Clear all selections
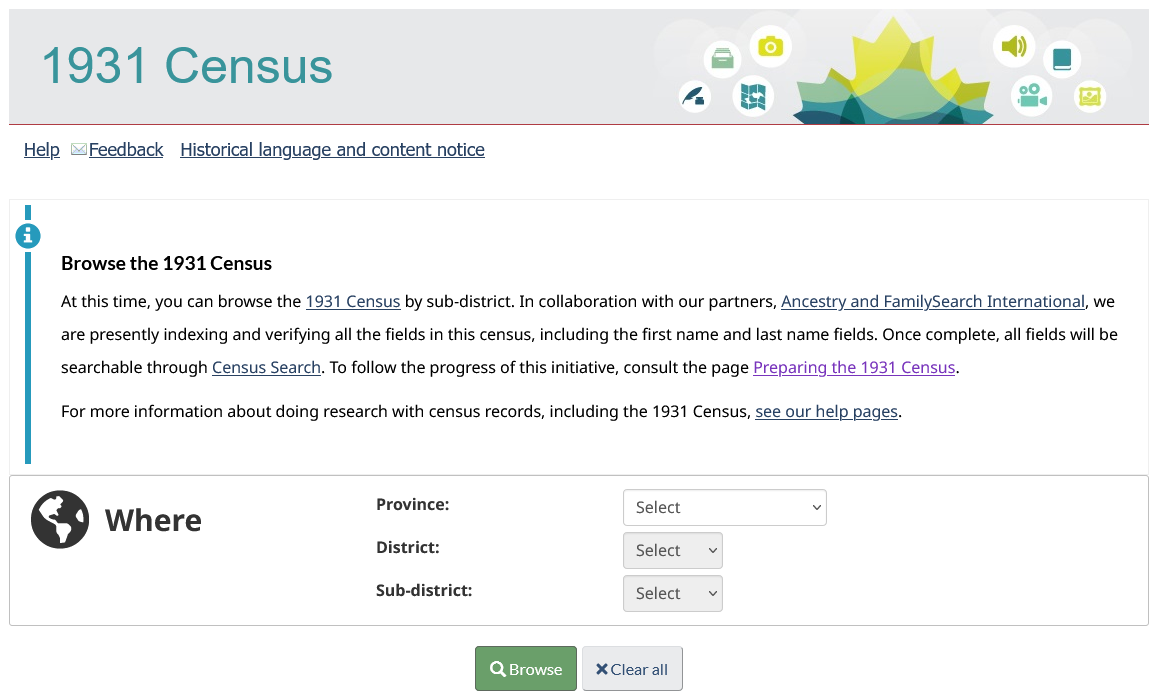This screenshot has height=697, width=1155. [x=632, y=668]
